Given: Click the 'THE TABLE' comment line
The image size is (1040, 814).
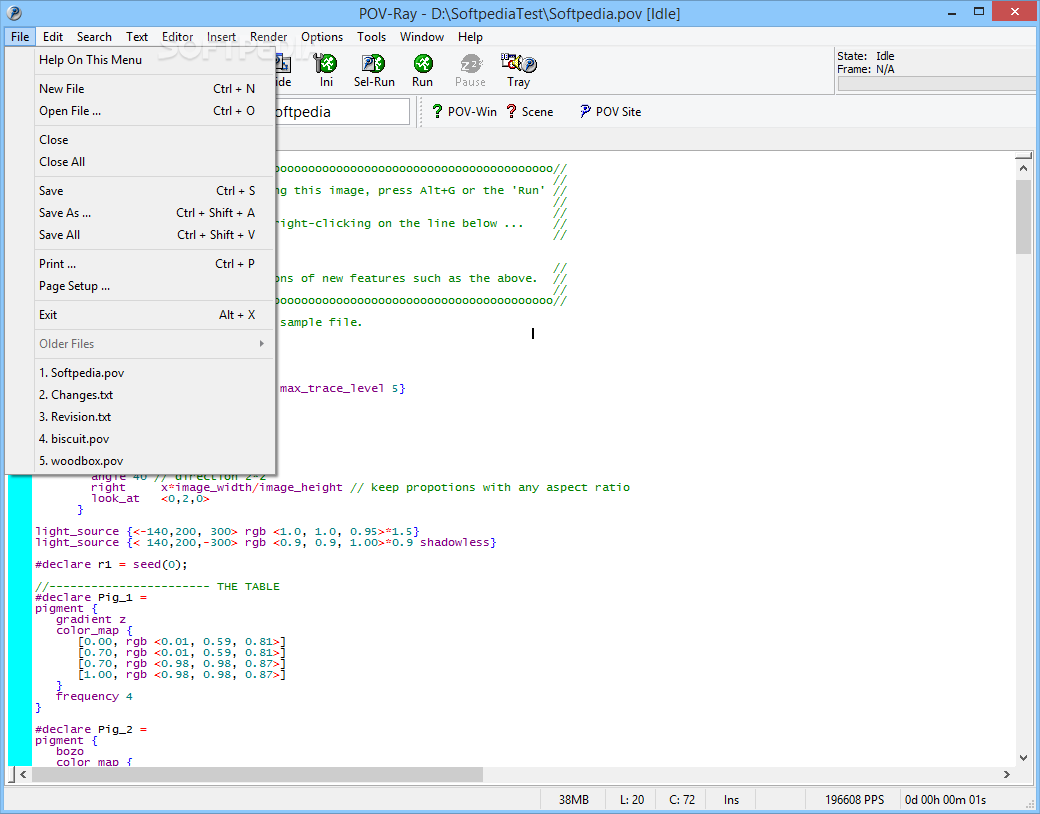Looking at the screenshot, I should 157,586.
